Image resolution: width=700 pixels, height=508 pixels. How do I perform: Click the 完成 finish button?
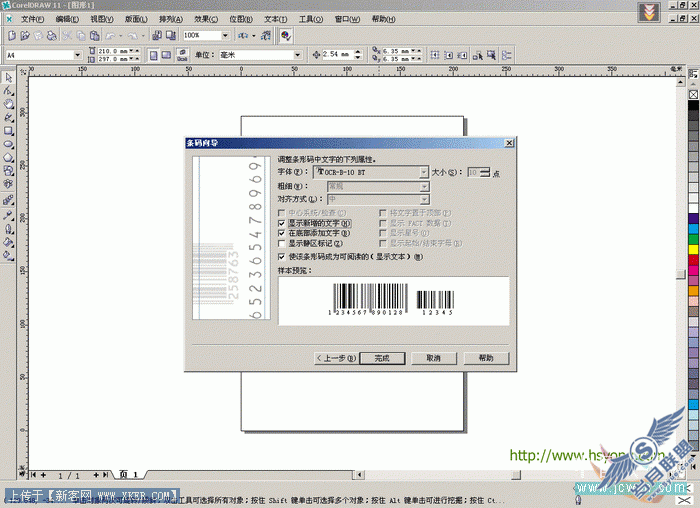pos(382,358)
